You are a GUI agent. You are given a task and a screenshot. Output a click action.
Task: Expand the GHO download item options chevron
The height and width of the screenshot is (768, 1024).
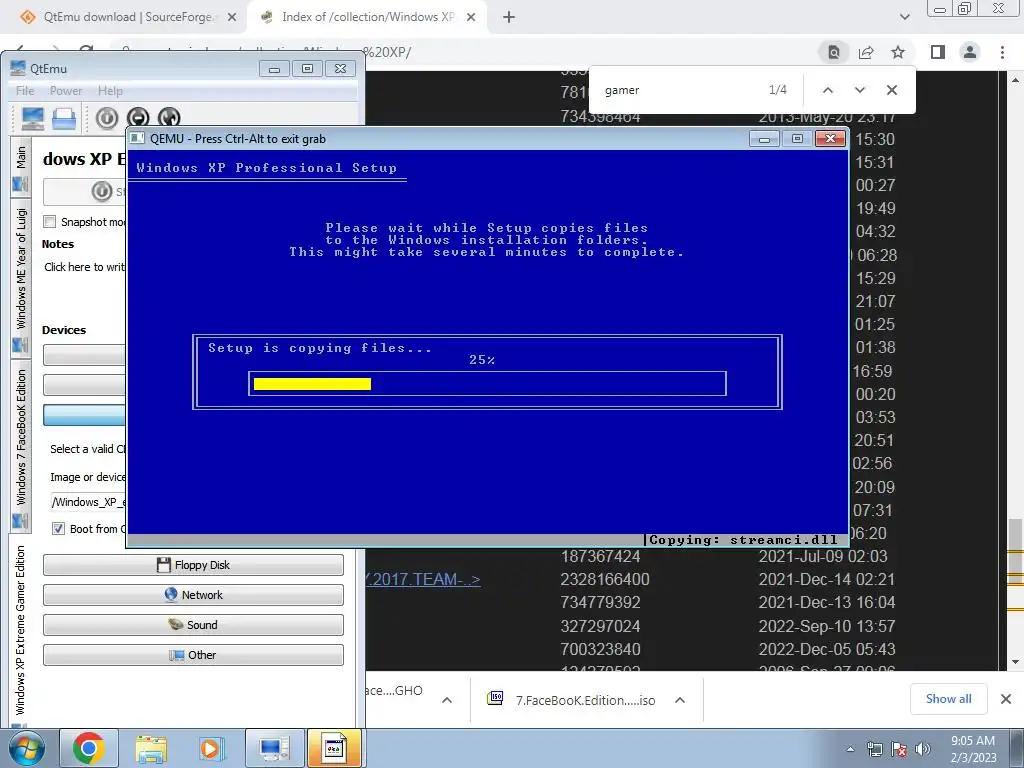pyautogui.click(x=447, y=700)
